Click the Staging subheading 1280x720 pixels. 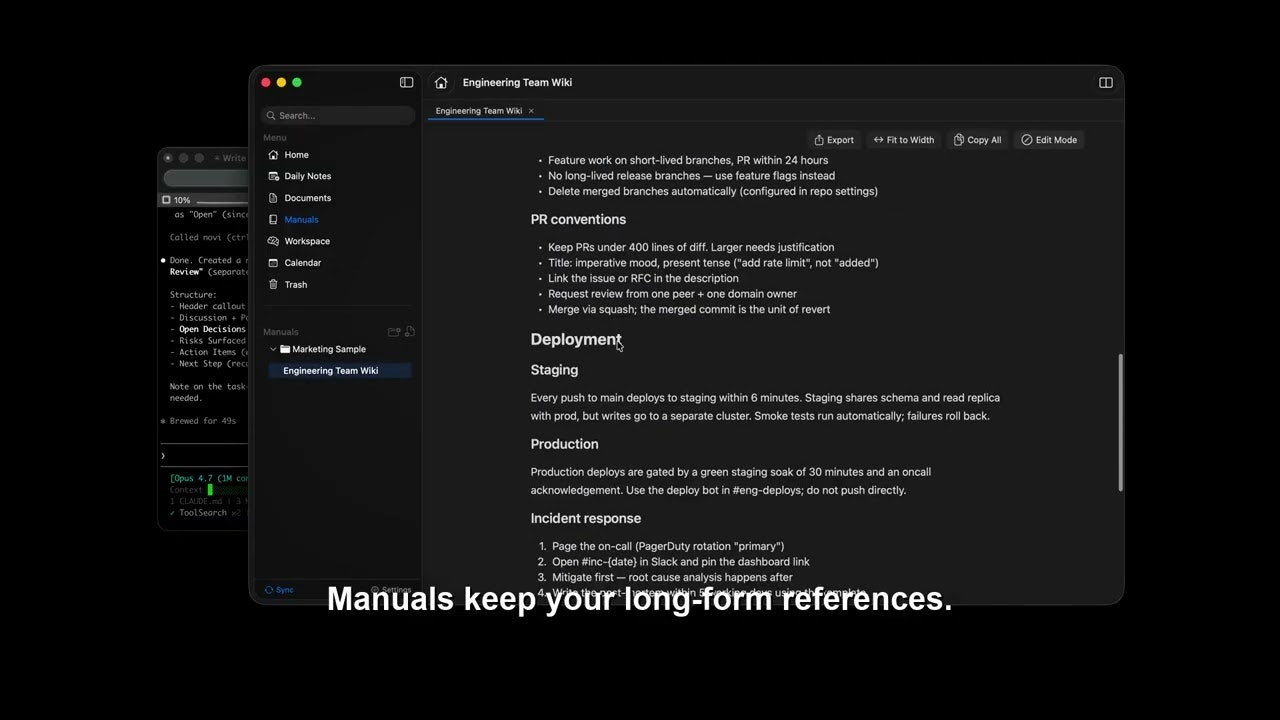coord(554,370)
